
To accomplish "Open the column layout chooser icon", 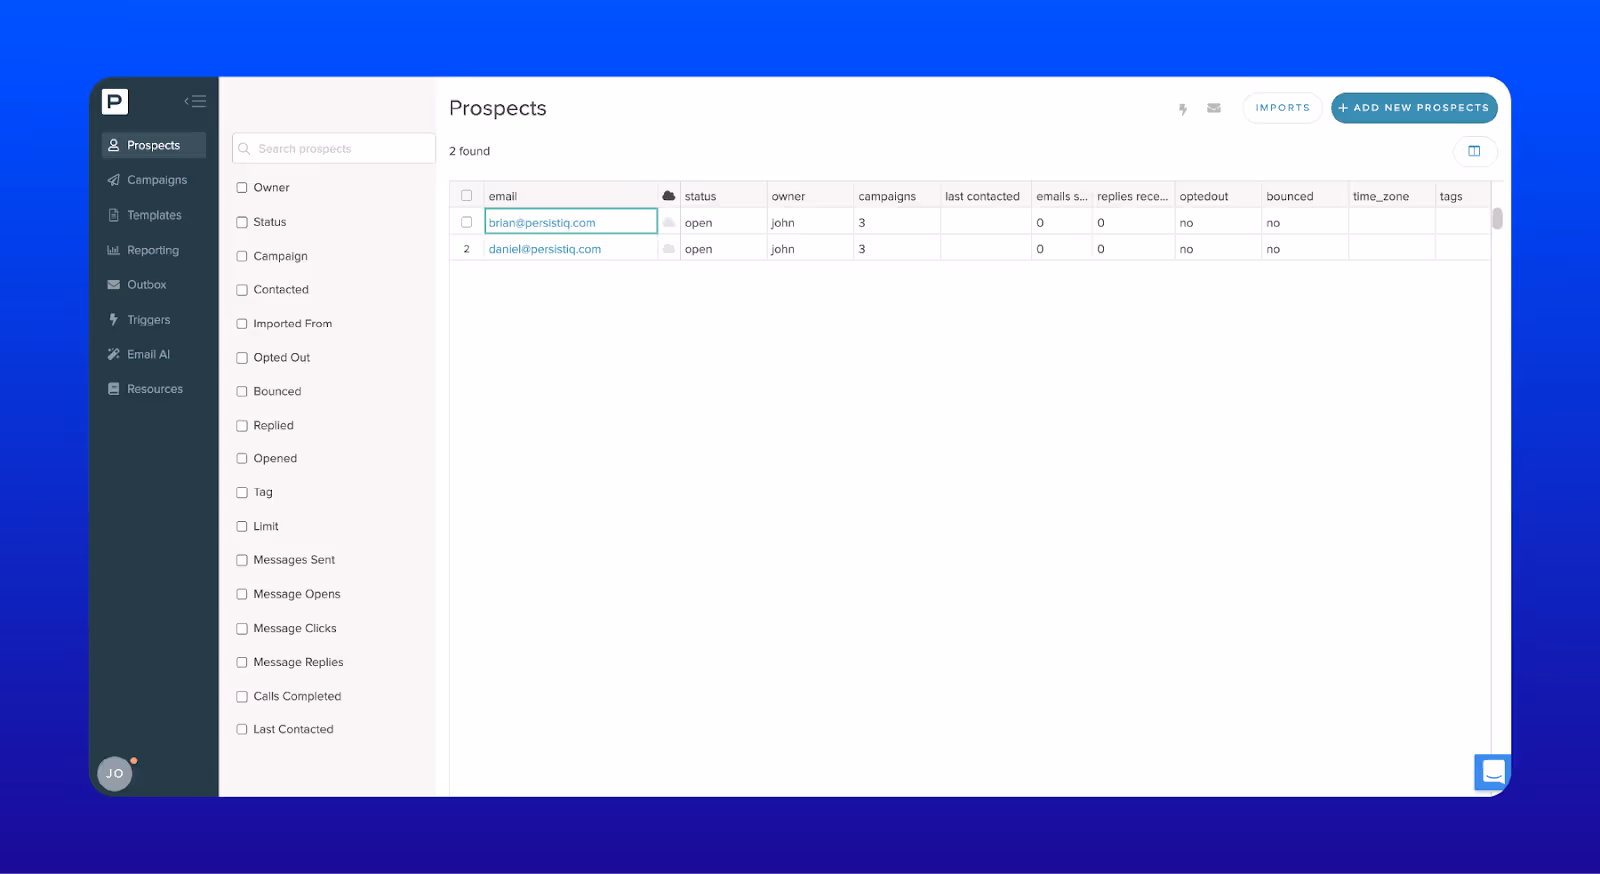I will coord(1474,151).
